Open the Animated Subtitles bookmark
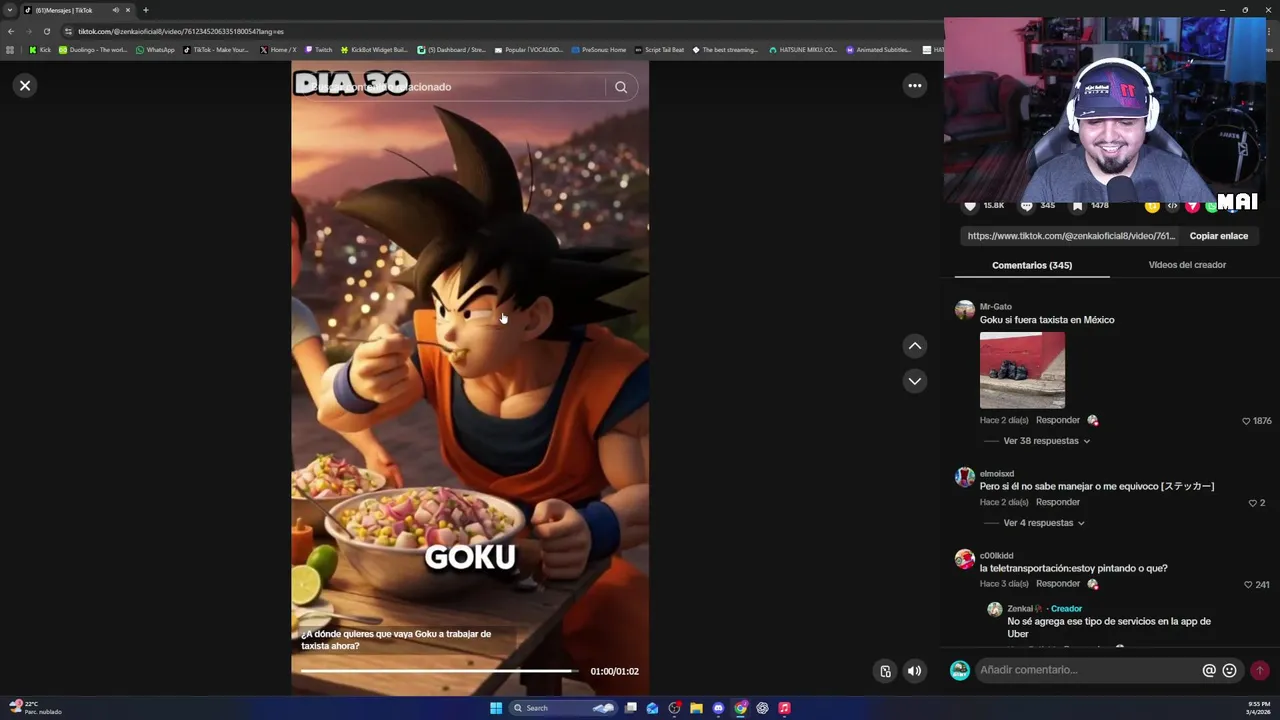Image resolution: width=1280 pixels, height=720 pixels. tap(879, 50)
